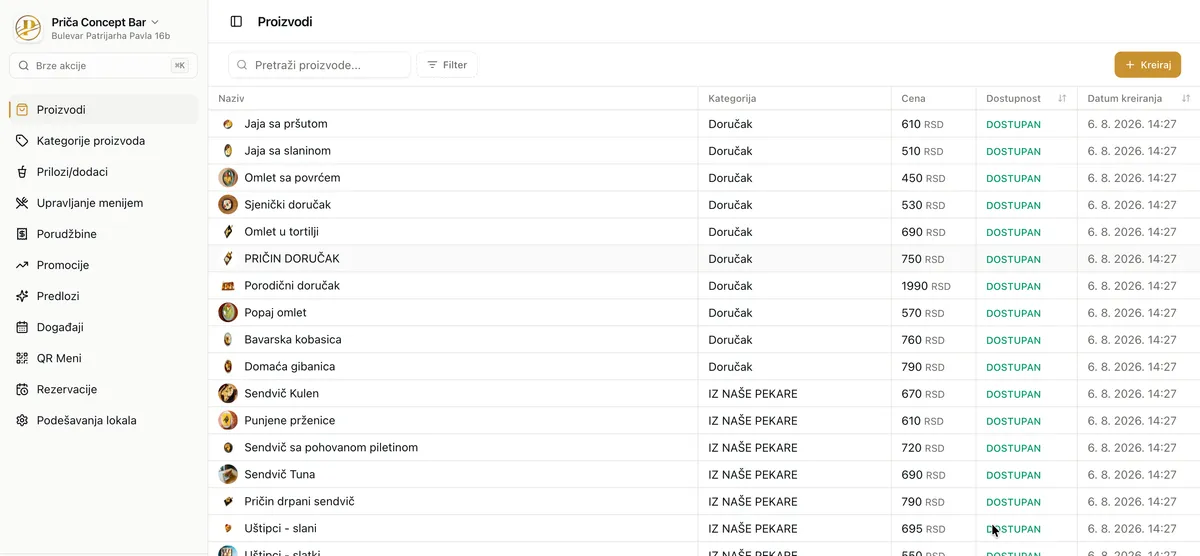The height and width of the screenshot is (556, 1200).
Task: Select the Omlet u tortilji product name
Action: pos(281,232)
